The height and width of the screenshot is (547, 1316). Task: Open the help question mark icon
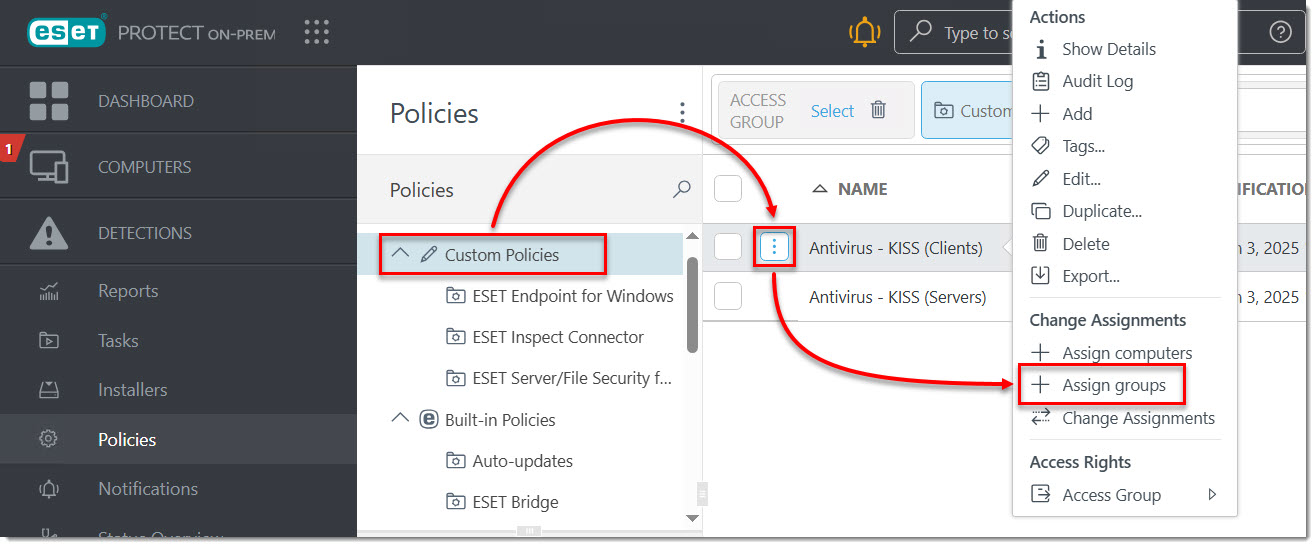pos(1280,32)
